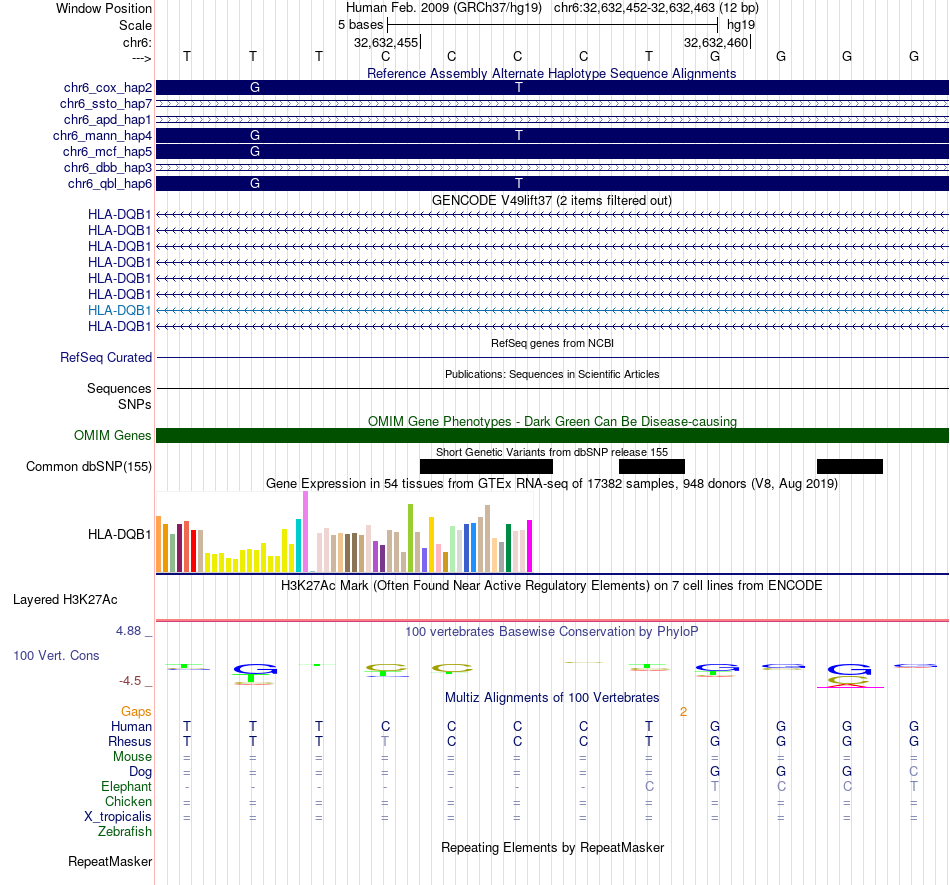
Task: Open OMIM Gene Phenotypes track title
Action: click(x=552, y=422)
